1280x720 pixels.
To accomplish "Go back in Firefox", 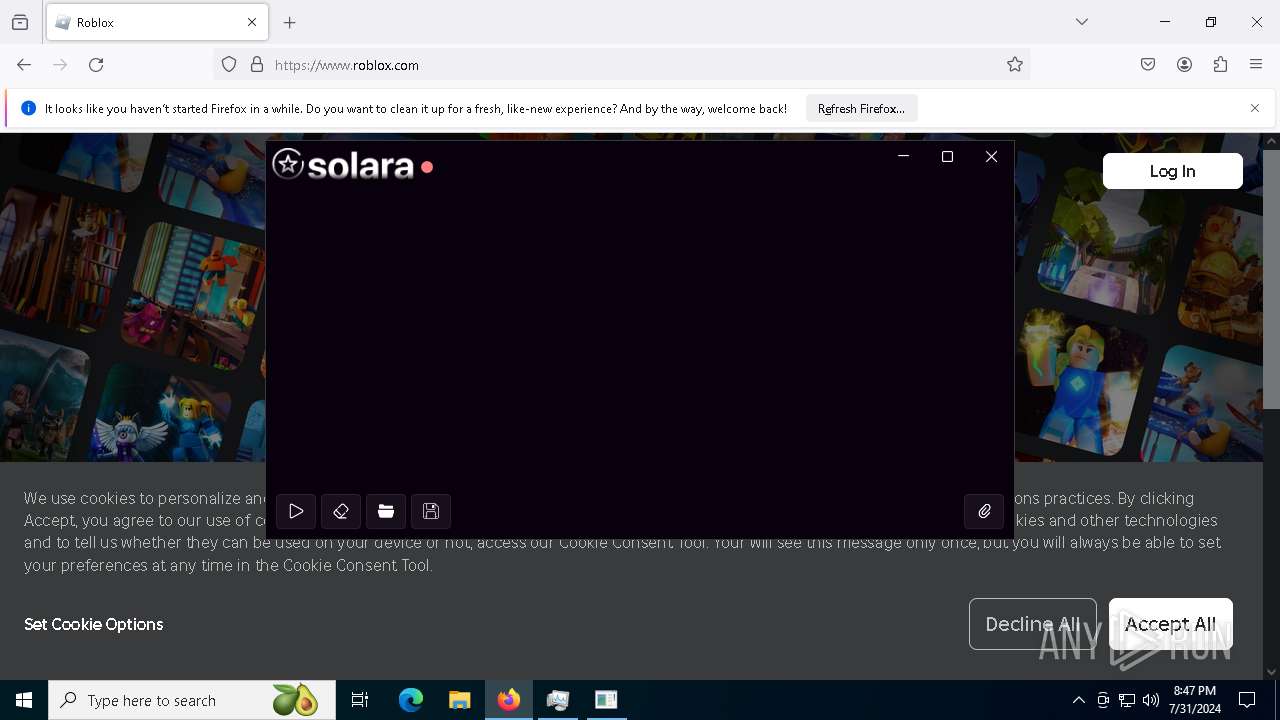I will (x=24, y=65).
